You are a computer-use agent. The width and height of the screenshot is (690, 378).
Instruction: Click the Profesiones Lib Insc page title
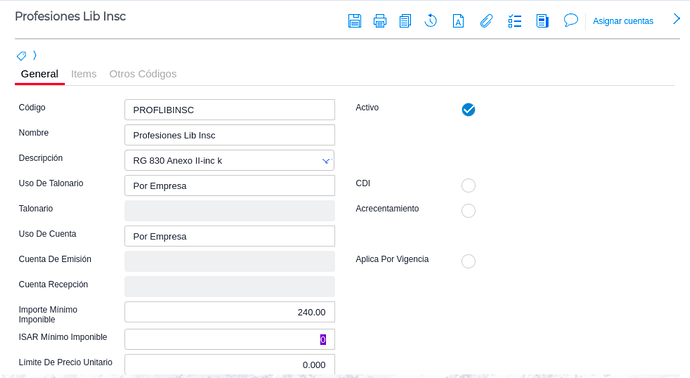point(70,16)
